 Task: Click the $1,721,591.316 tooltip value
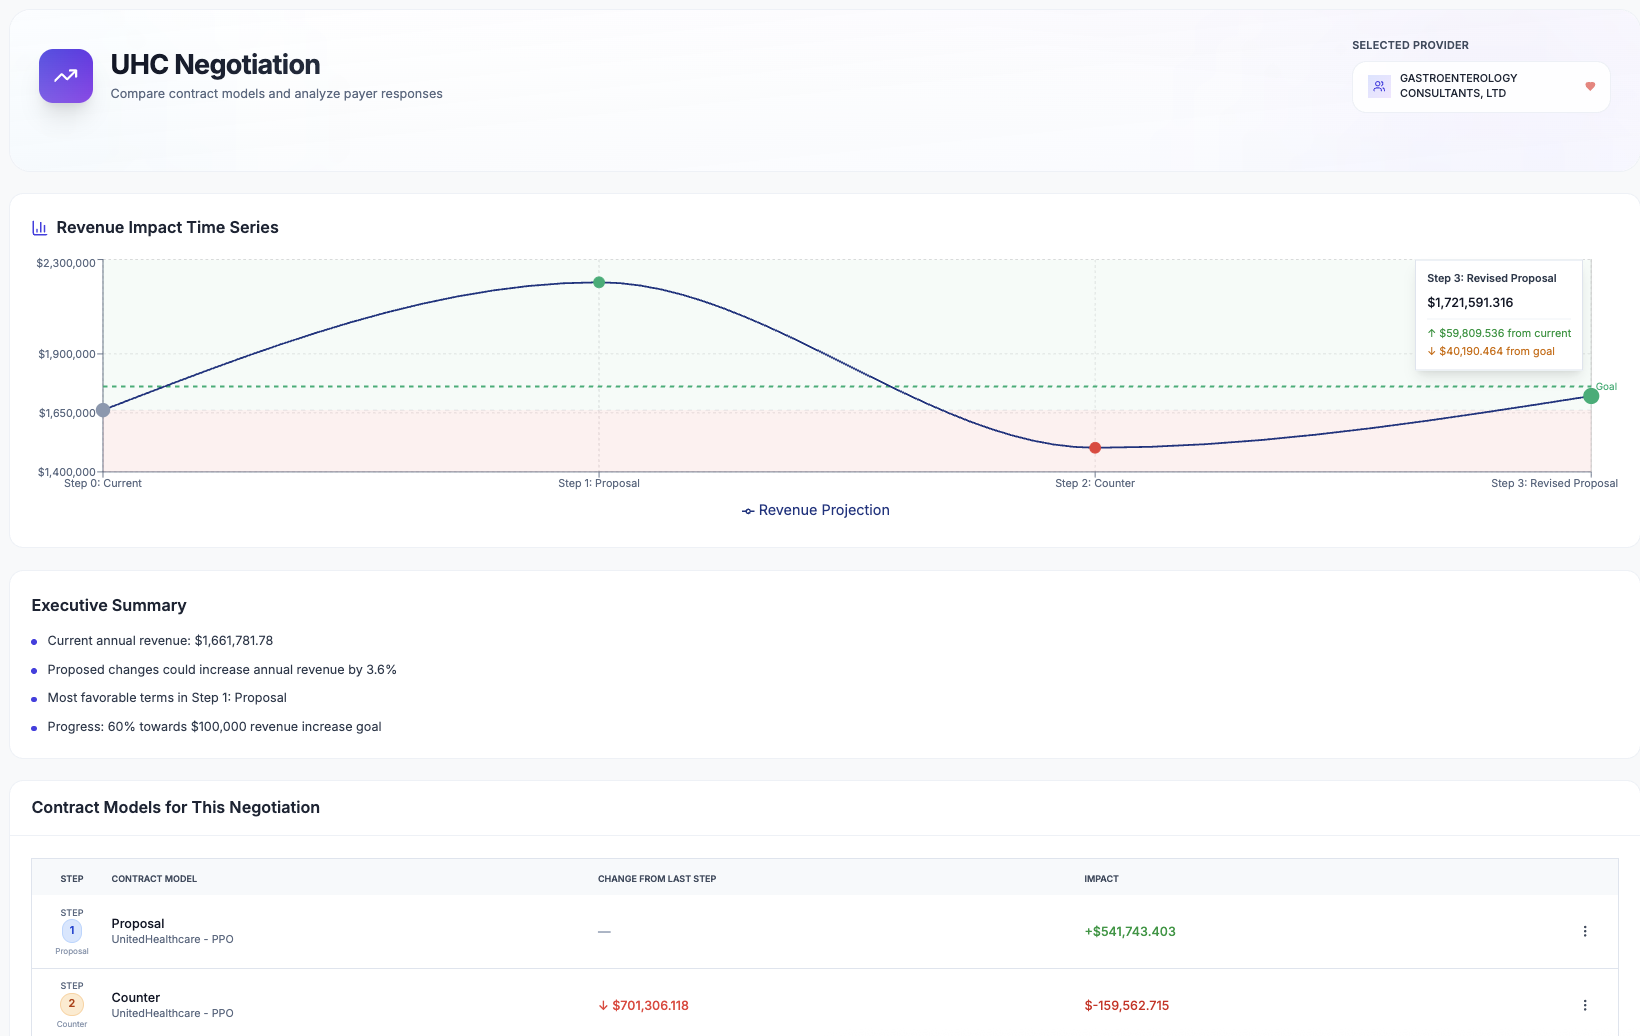1470,303
